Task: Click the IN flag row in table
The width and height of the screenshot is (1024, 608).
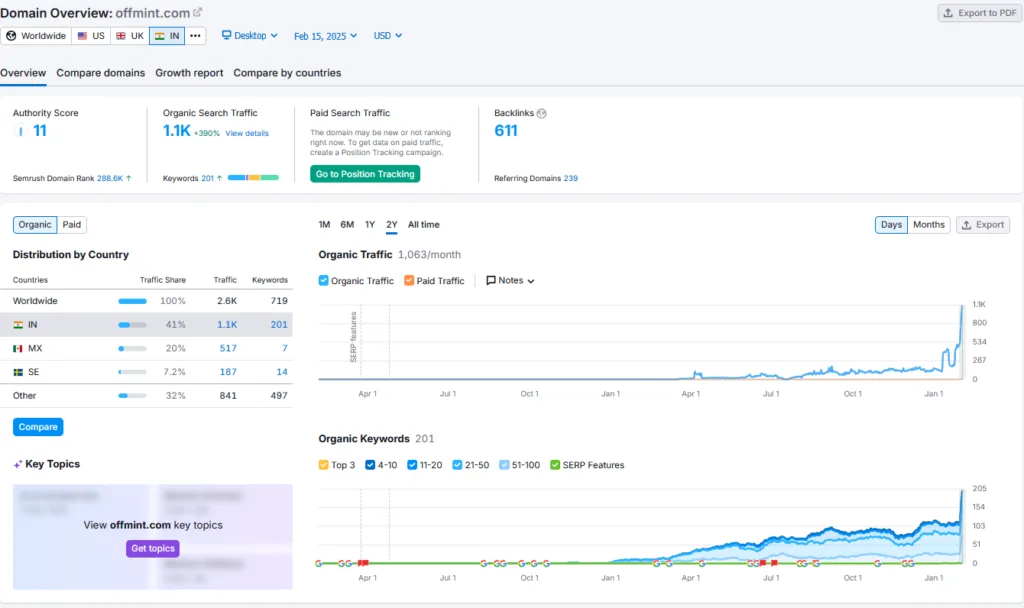Action: [146, 325]
